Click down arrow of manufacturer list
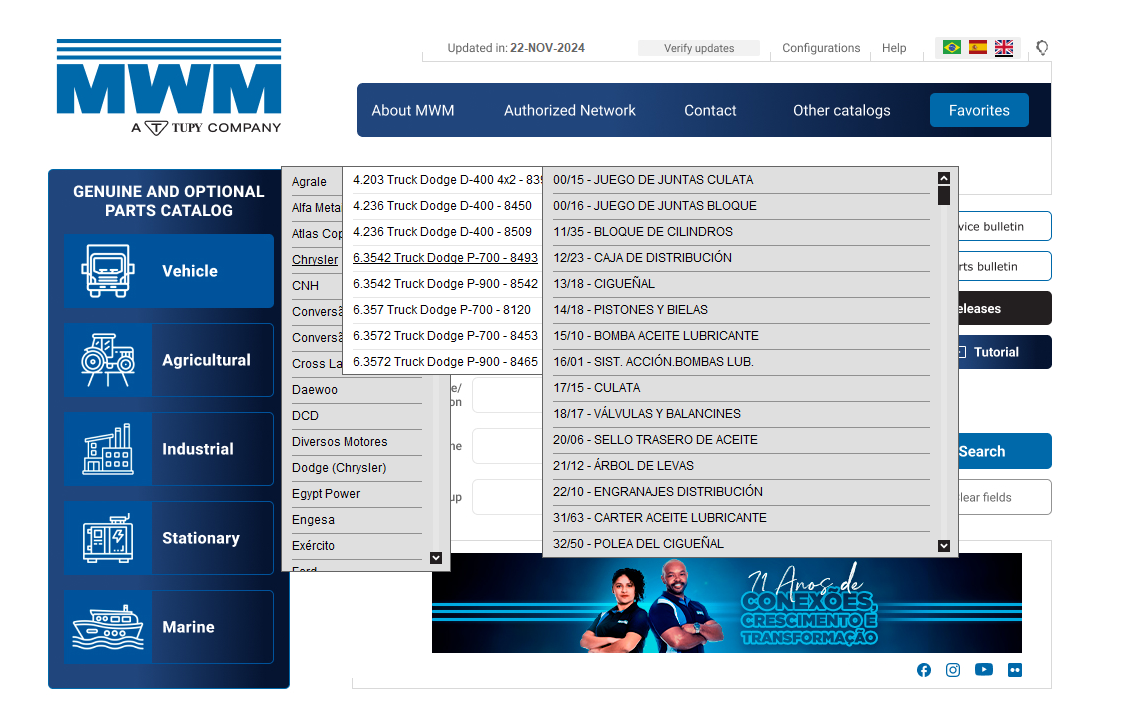 pyautogui.click(x=436, y=558)
